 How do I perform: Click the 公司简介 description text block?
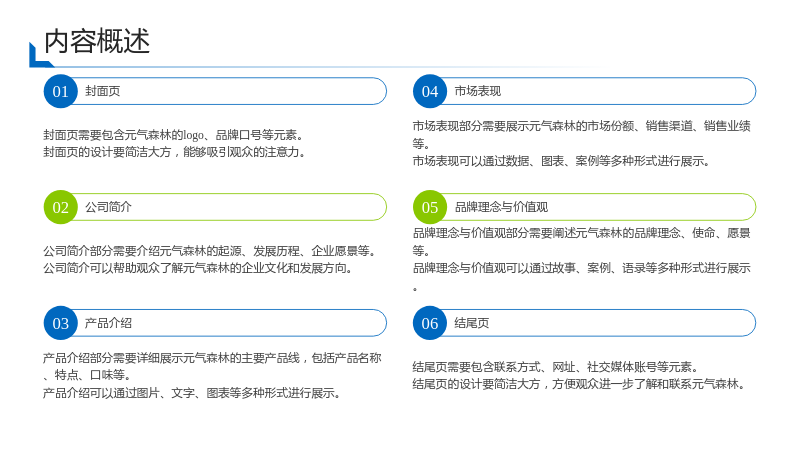pos(211,259)
